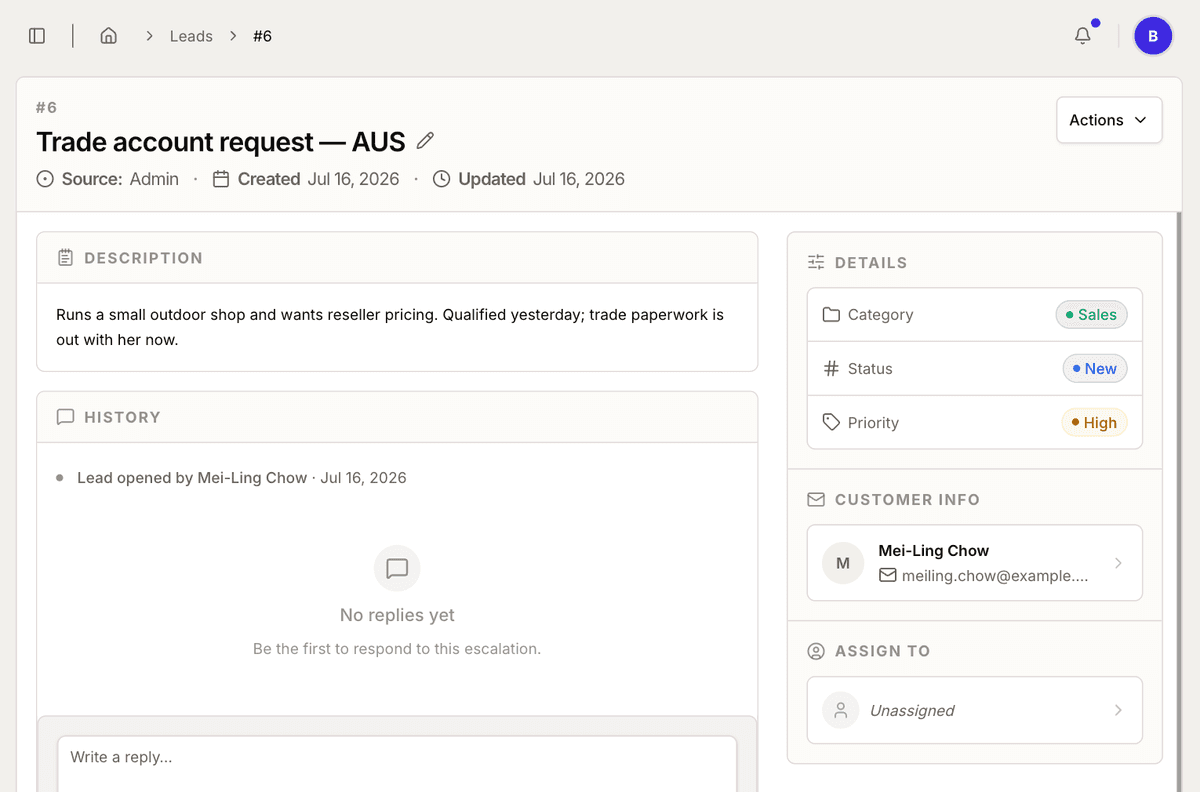This screenshot has height=792, width=1200.
Task: Click the Source target icon
Action: tap(45, 179)
